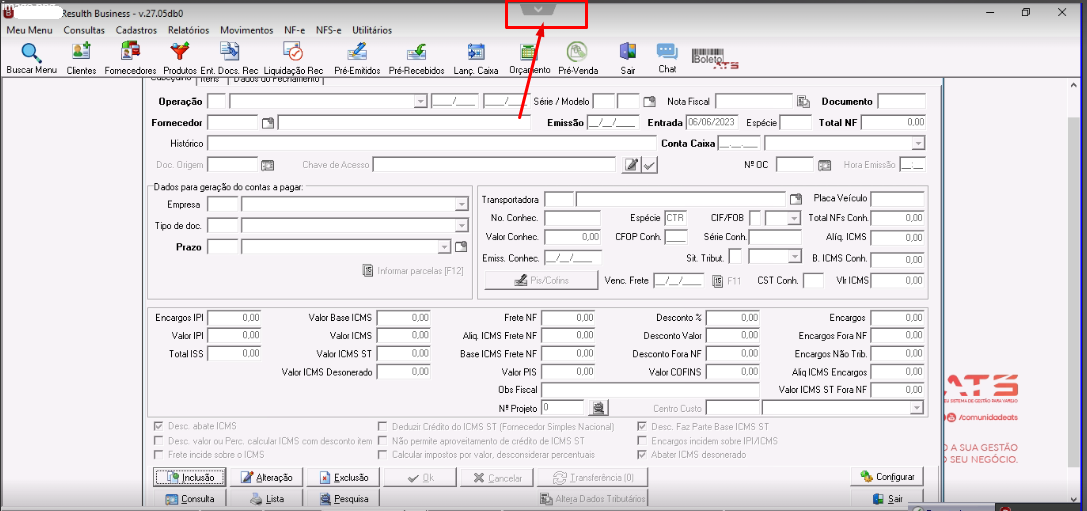Screen dimensions: 1087x511
Task: Expand the Conta Caixa dropdown
Action: point(918,144)
